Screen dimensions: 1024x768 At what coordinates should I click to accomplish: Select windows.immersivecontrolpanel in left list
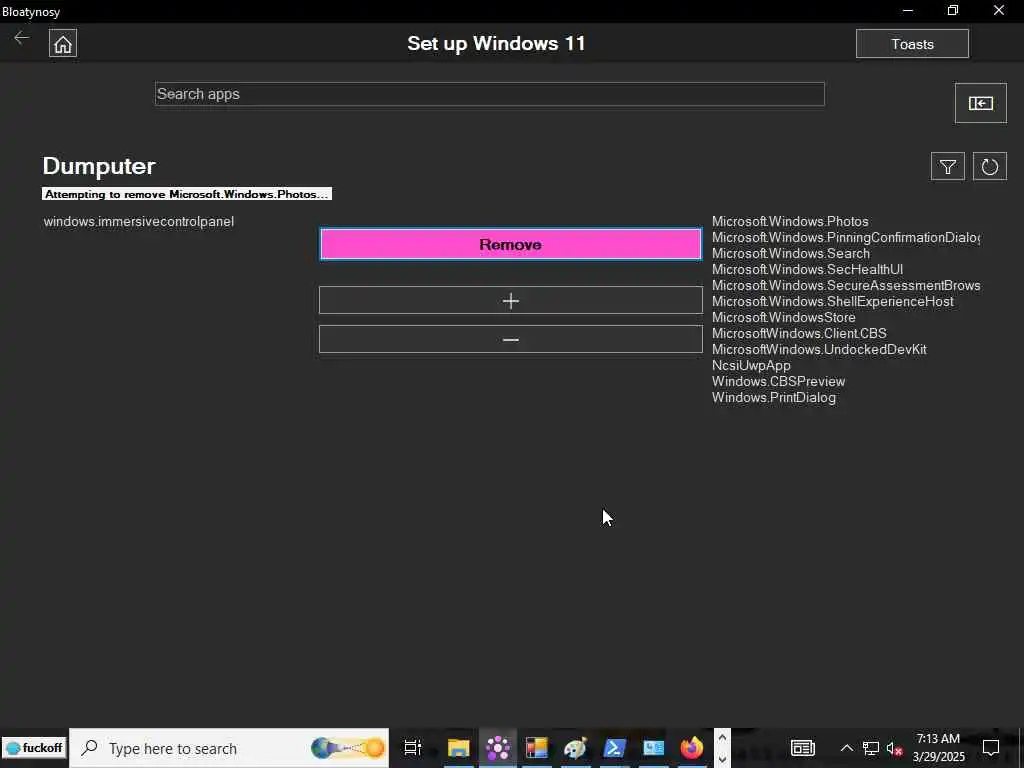coord(138,221)
